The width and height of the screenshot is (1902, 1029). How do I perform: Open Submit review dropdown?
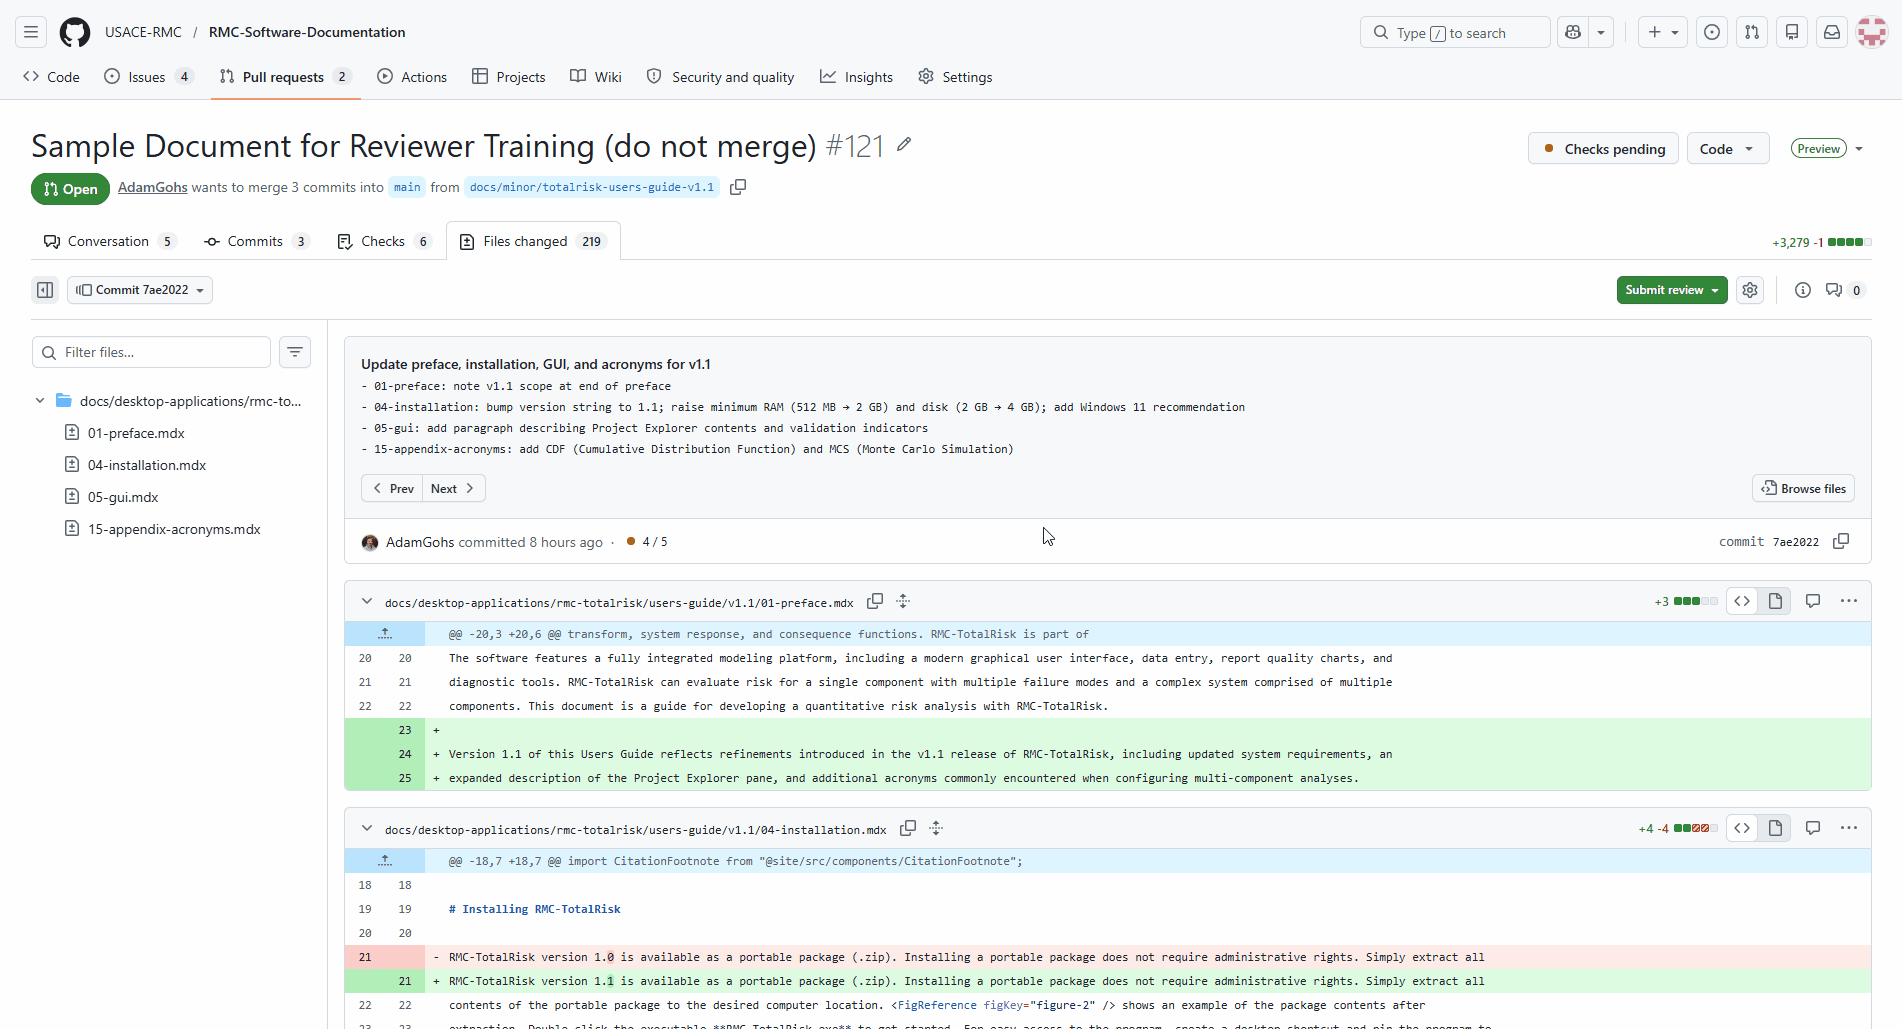(1672, 290)
